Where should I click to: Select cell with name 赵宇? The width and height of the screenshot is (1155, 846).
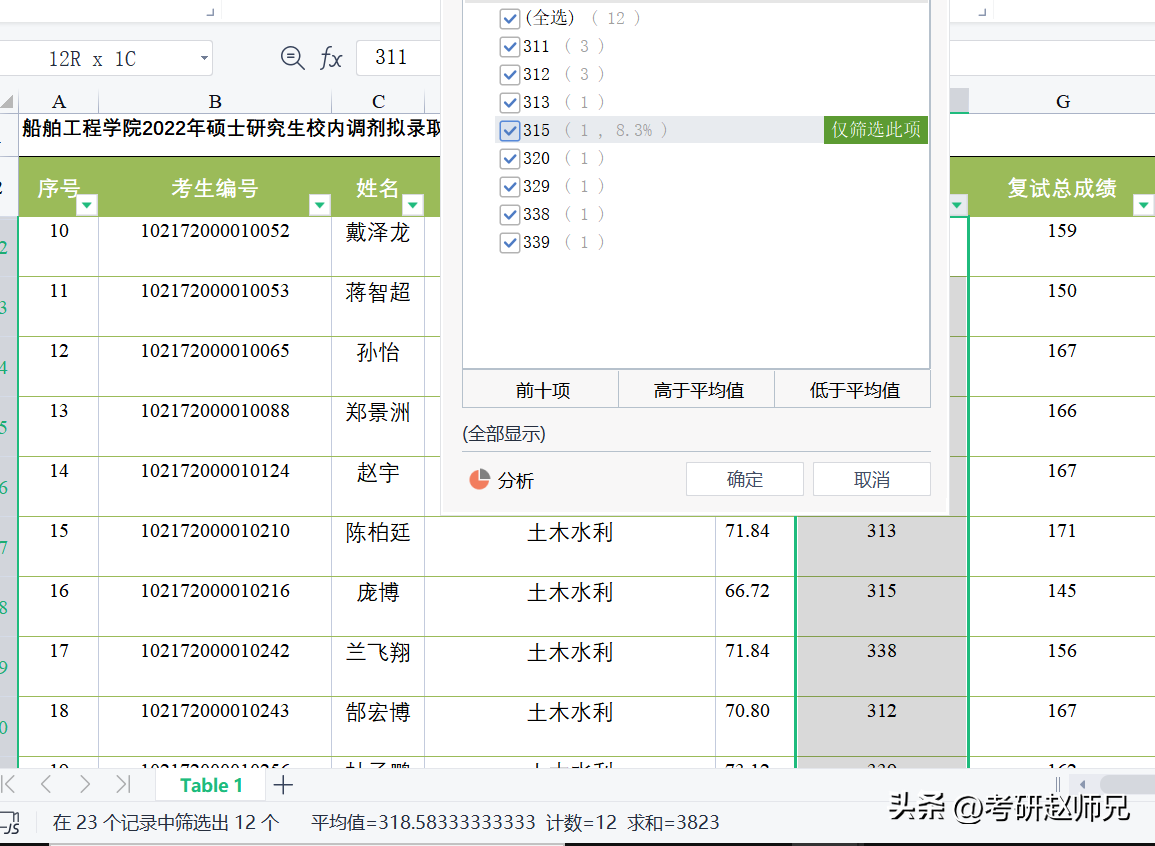pos(378,486)
